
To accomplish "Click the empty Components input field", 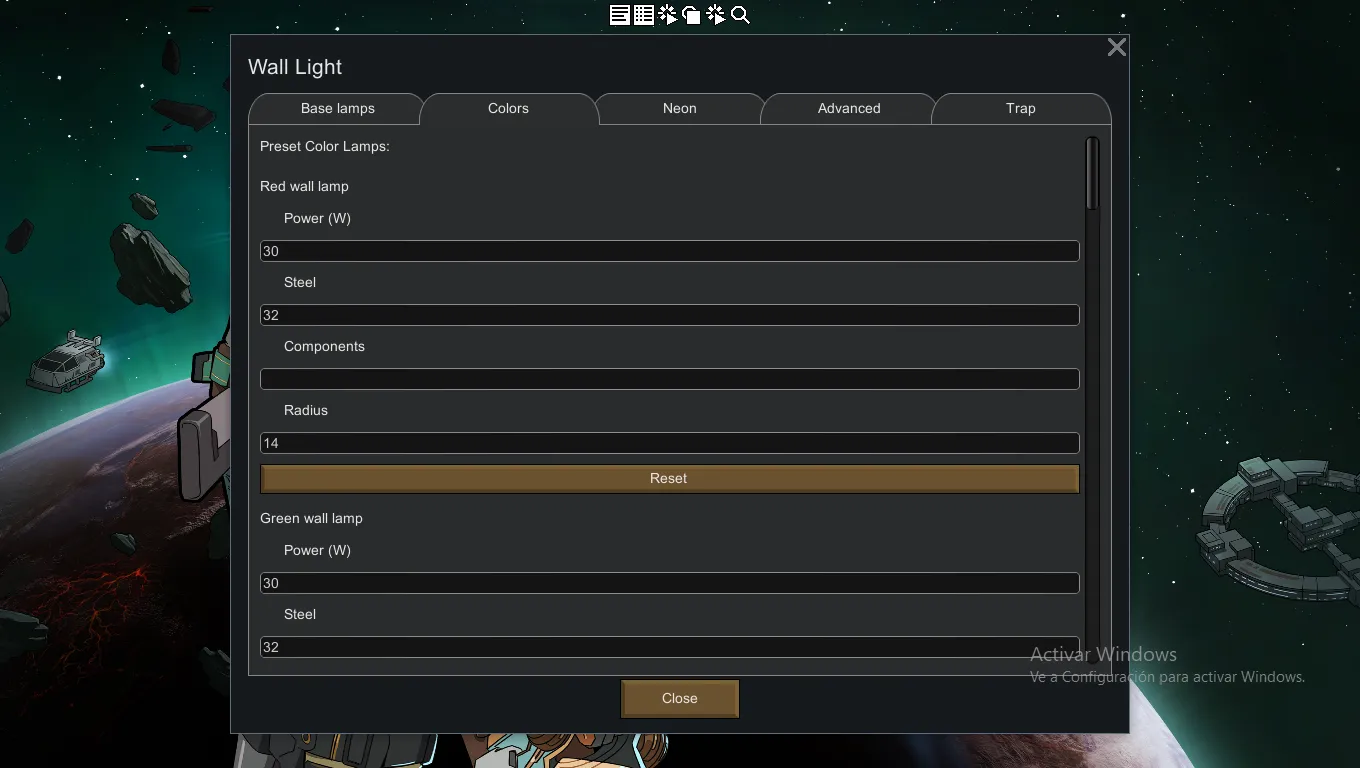I will tap(670, 379).
